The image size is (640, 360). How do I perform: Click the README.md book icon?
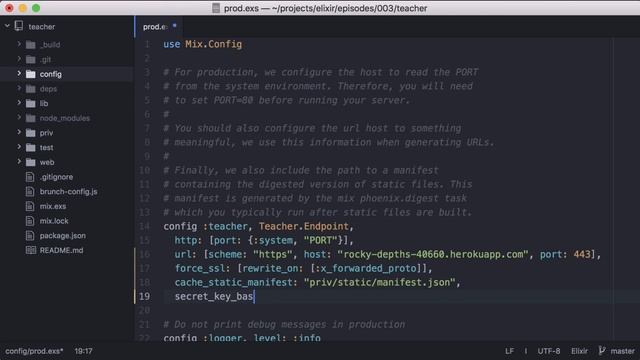coord(31,250)
